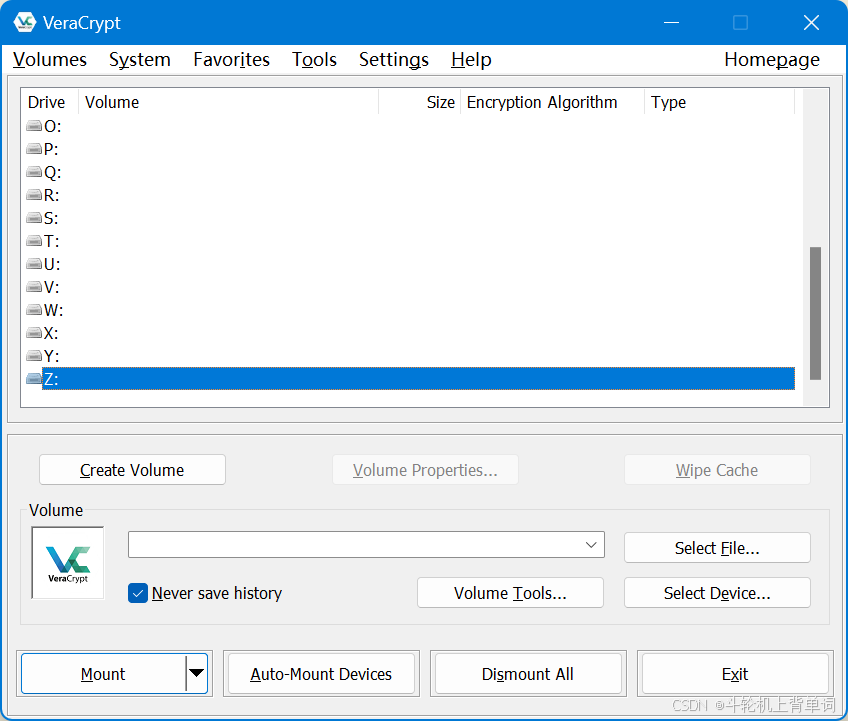Viewport: 848px width, 721px height.
Task: Click Volume Properties button
Action: click(425, 469)
